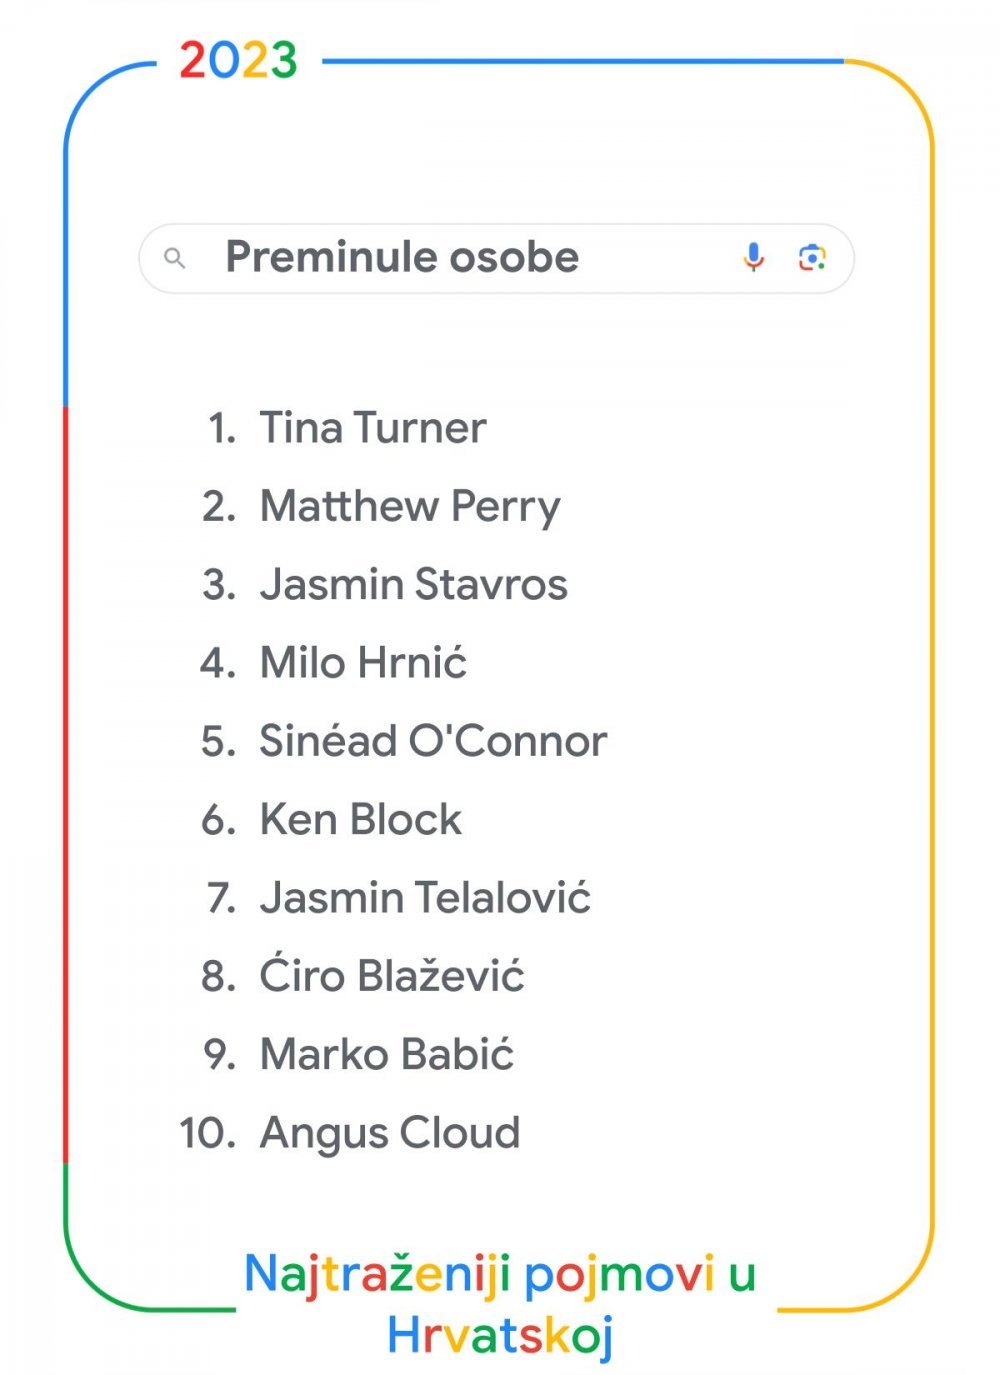The image size is (1000, 1375).
Task: Select Marko Babić entry
Action: 387,1055
